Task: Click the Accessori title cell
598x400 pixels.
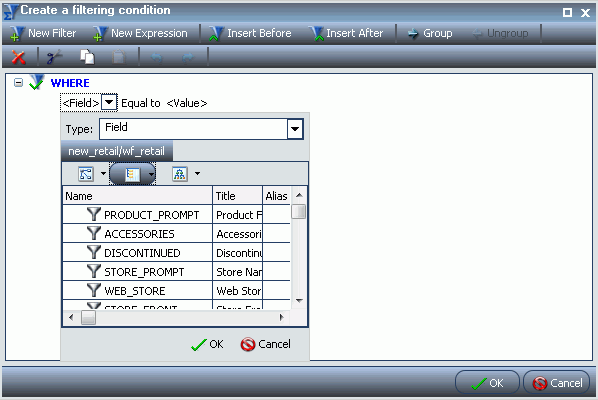Action: tap(238, 234)
